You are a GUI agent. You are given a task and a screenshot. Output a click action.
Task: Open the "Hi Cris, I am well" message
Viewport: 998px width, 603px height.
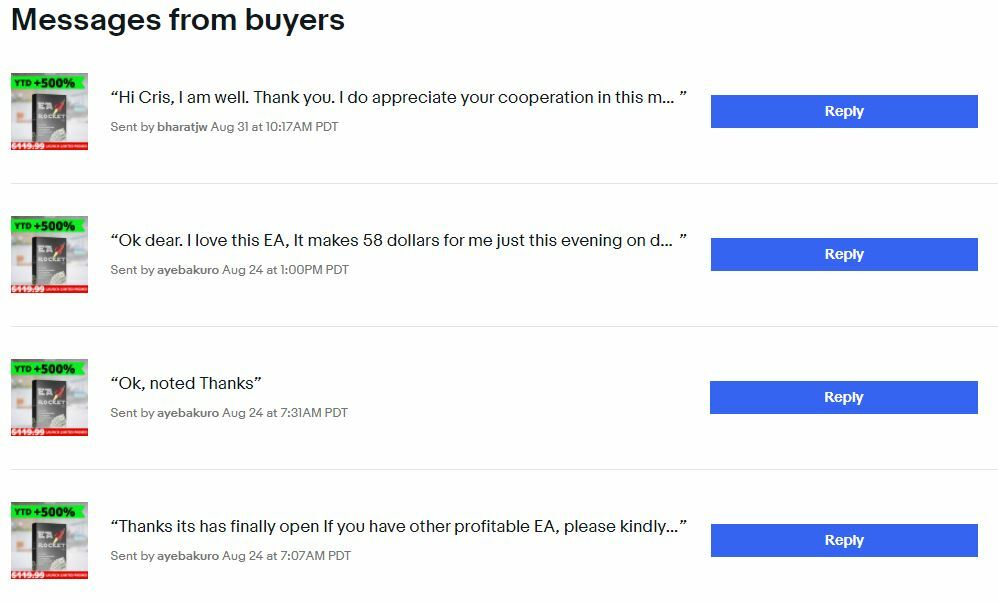pyautogui.click(x=398, y=97)
